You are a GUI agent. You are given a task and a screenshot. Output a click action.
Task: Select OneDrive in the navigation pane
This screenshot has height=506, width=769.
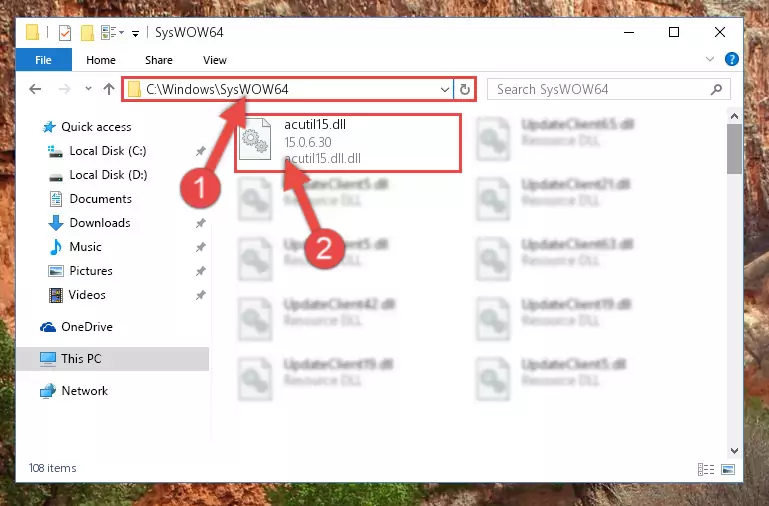tap(87, 327)
